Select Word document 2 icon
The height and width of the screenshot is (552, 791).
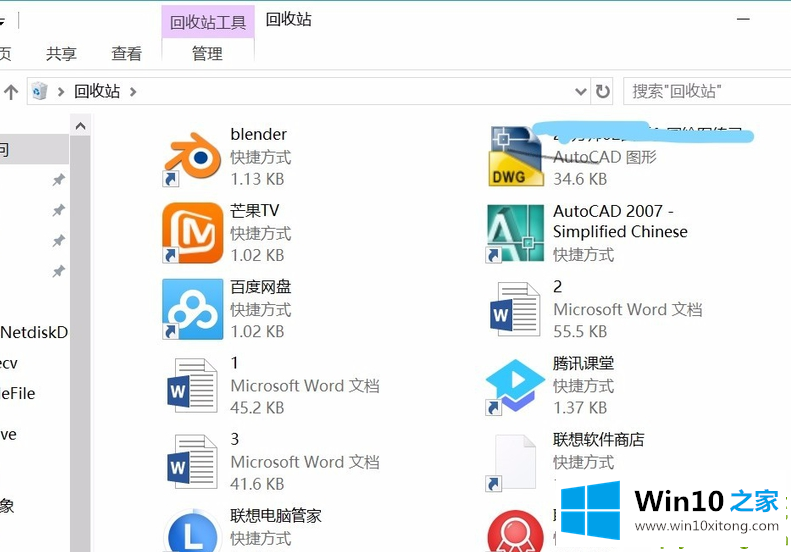(515, 309)
